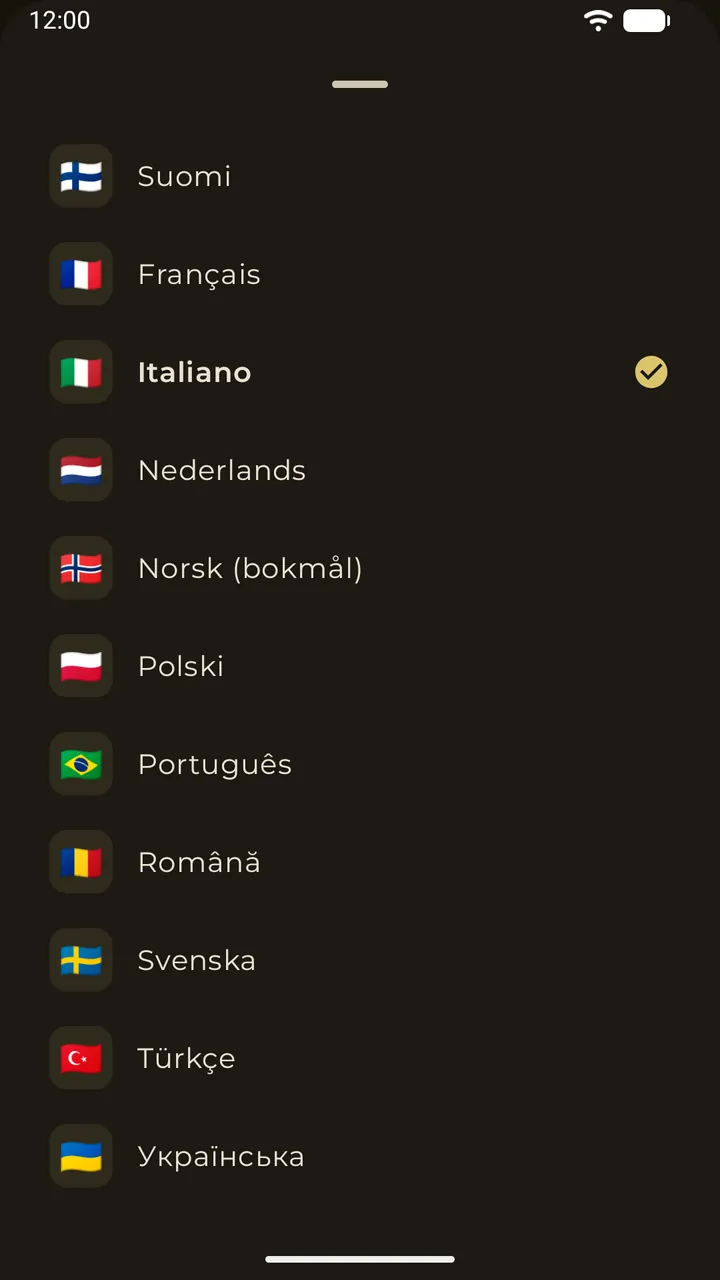Choose Français from the language list
720x1280 pixels.
pos(360,274)
